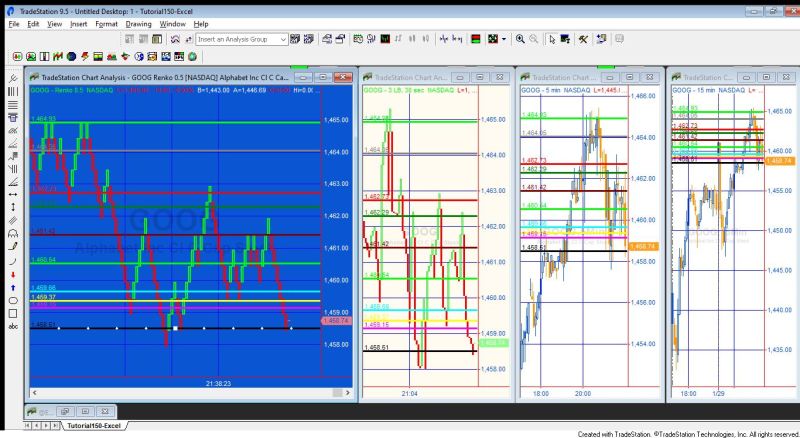Select the cyan 1,459.66 line in the Renko chart
This screenshot has height=438, width=800.
[175, 291]
